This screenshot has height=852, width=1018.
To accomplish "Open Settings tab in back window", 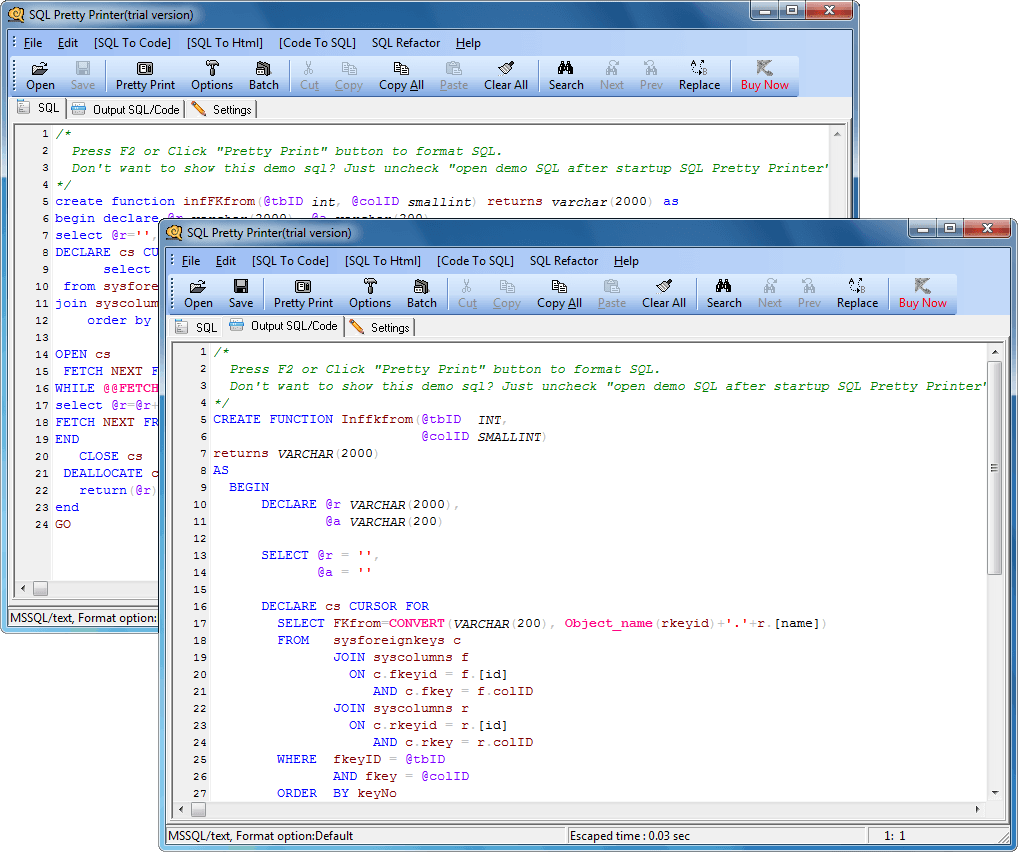I will [x=223, y=109].
